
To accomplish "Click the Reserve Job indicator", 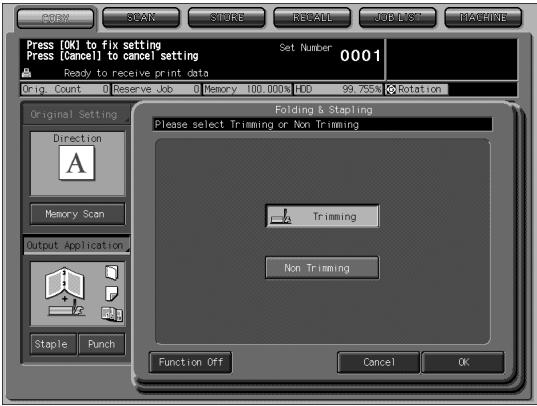I will [x=157, y=89].
